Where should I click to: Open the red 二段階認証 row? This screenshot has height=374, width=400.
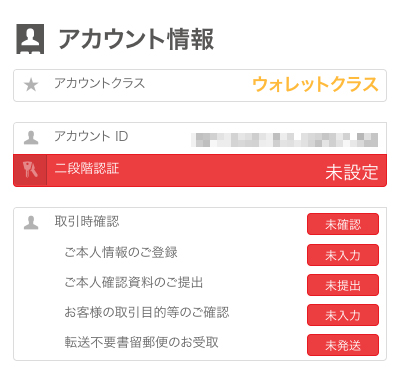pos(200,170)
